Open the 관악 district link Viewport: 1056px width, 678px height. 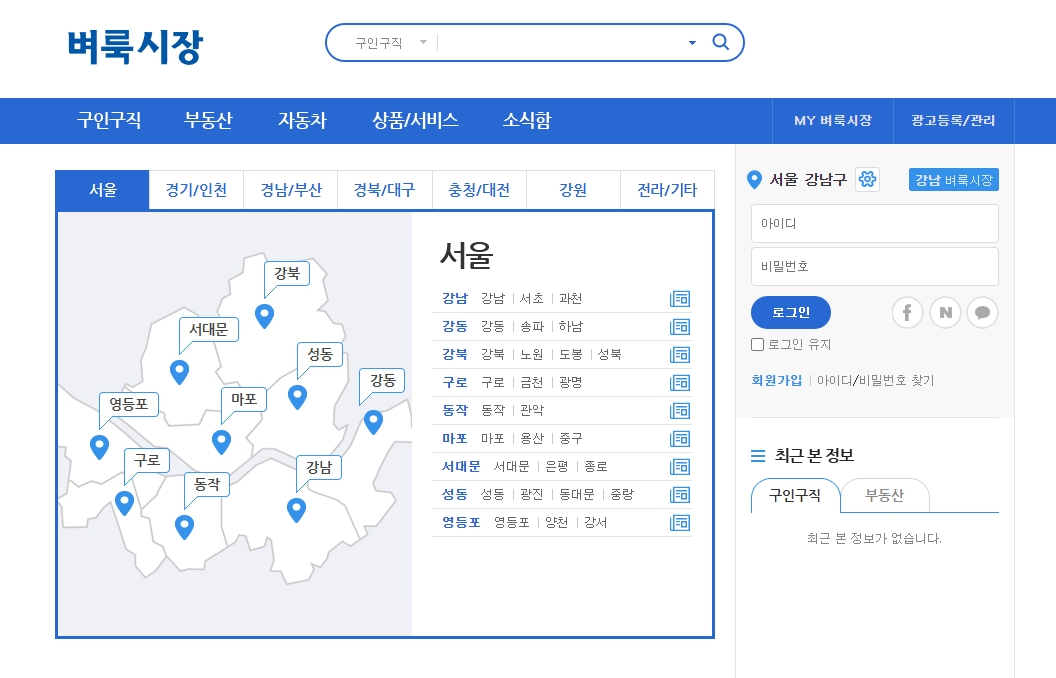point(531,410)
